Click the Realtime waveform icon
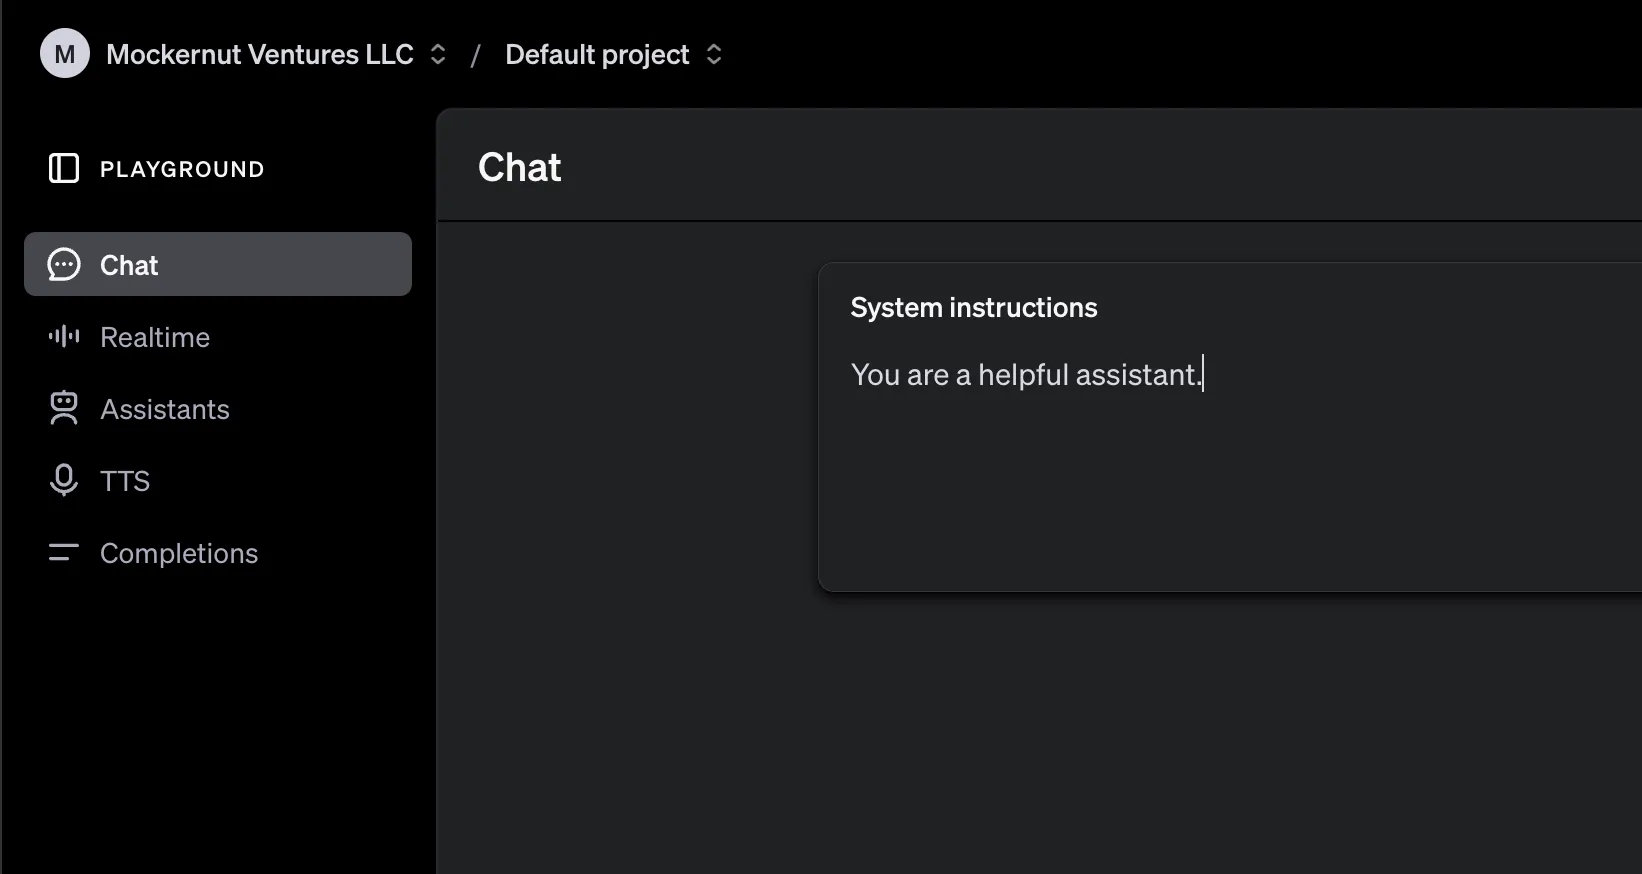This screenshot has width=1642, height=874. click(x=63, y=337)
